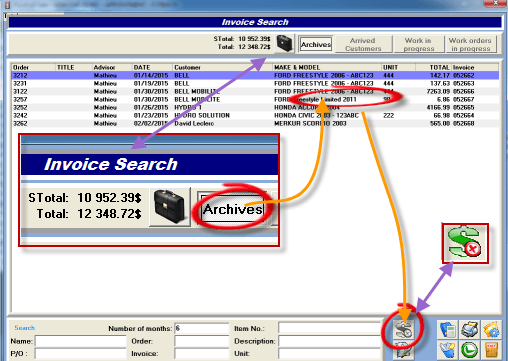Focus the Item No. search field
508x361 pixels.
click(329, 328)
